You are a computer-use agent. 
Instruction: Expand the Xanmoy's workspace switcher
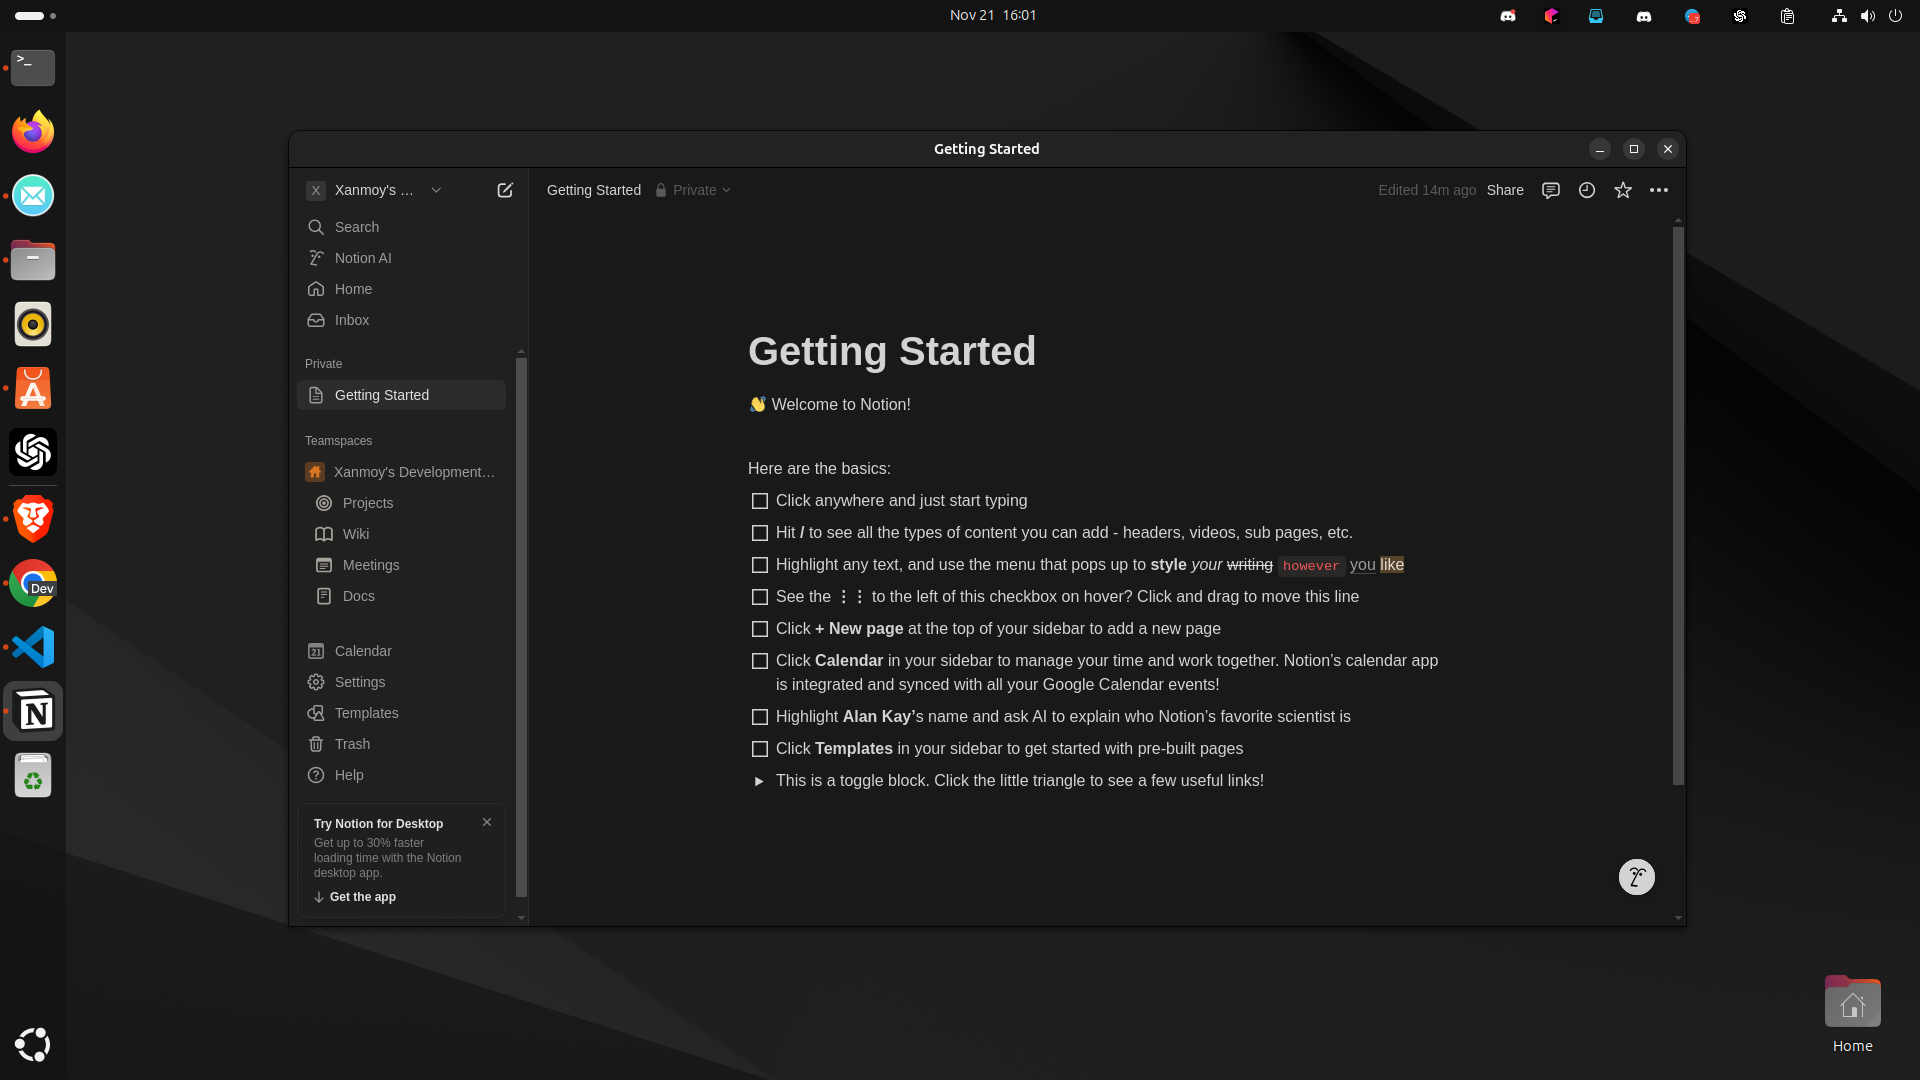pos(374,190)
